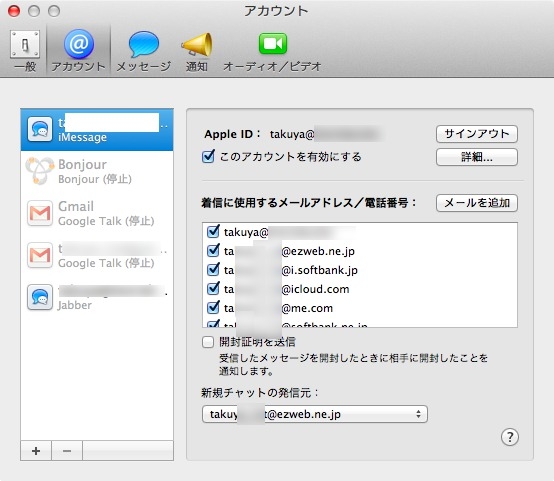Open help with the question mark button

click(x=509, y=437)
